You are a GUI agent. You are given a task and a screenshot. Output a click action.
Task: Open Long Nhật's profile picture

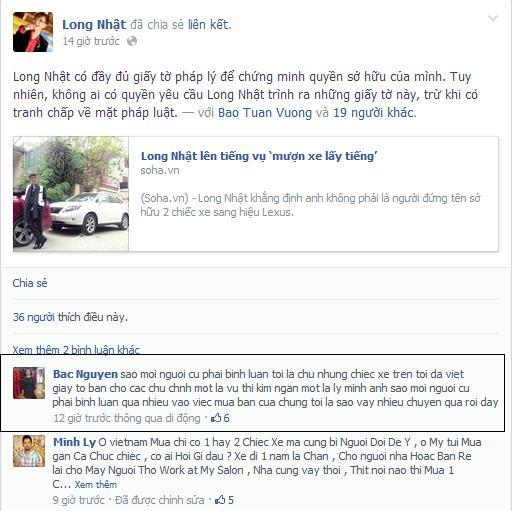click(x=33, y=32)
